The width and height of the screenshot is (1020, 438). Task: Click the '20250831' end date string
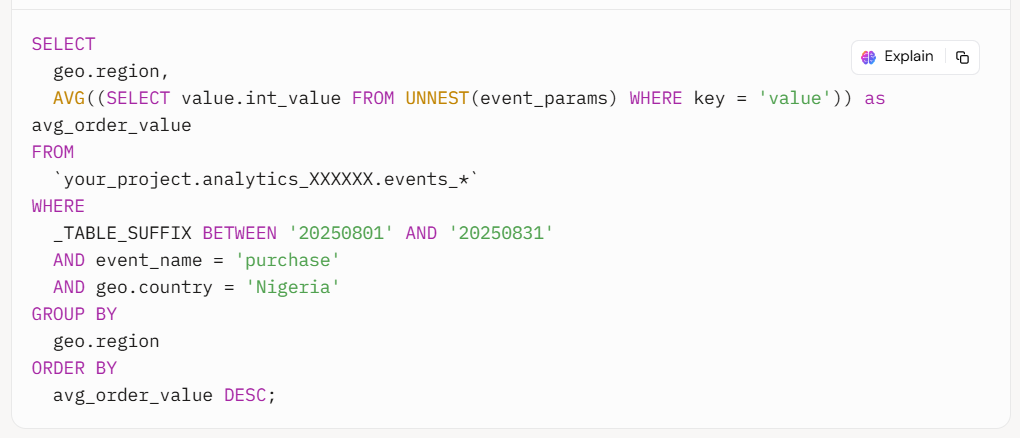coord(501,233)
